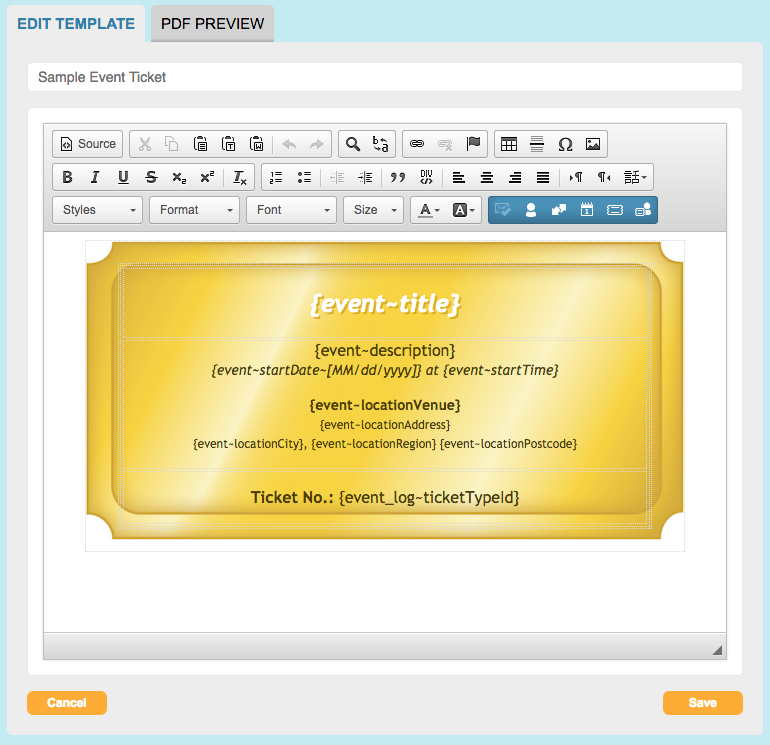Expand the Format dropdown
The height and width of the screenshot is (745, 770).
coord(194,210)
